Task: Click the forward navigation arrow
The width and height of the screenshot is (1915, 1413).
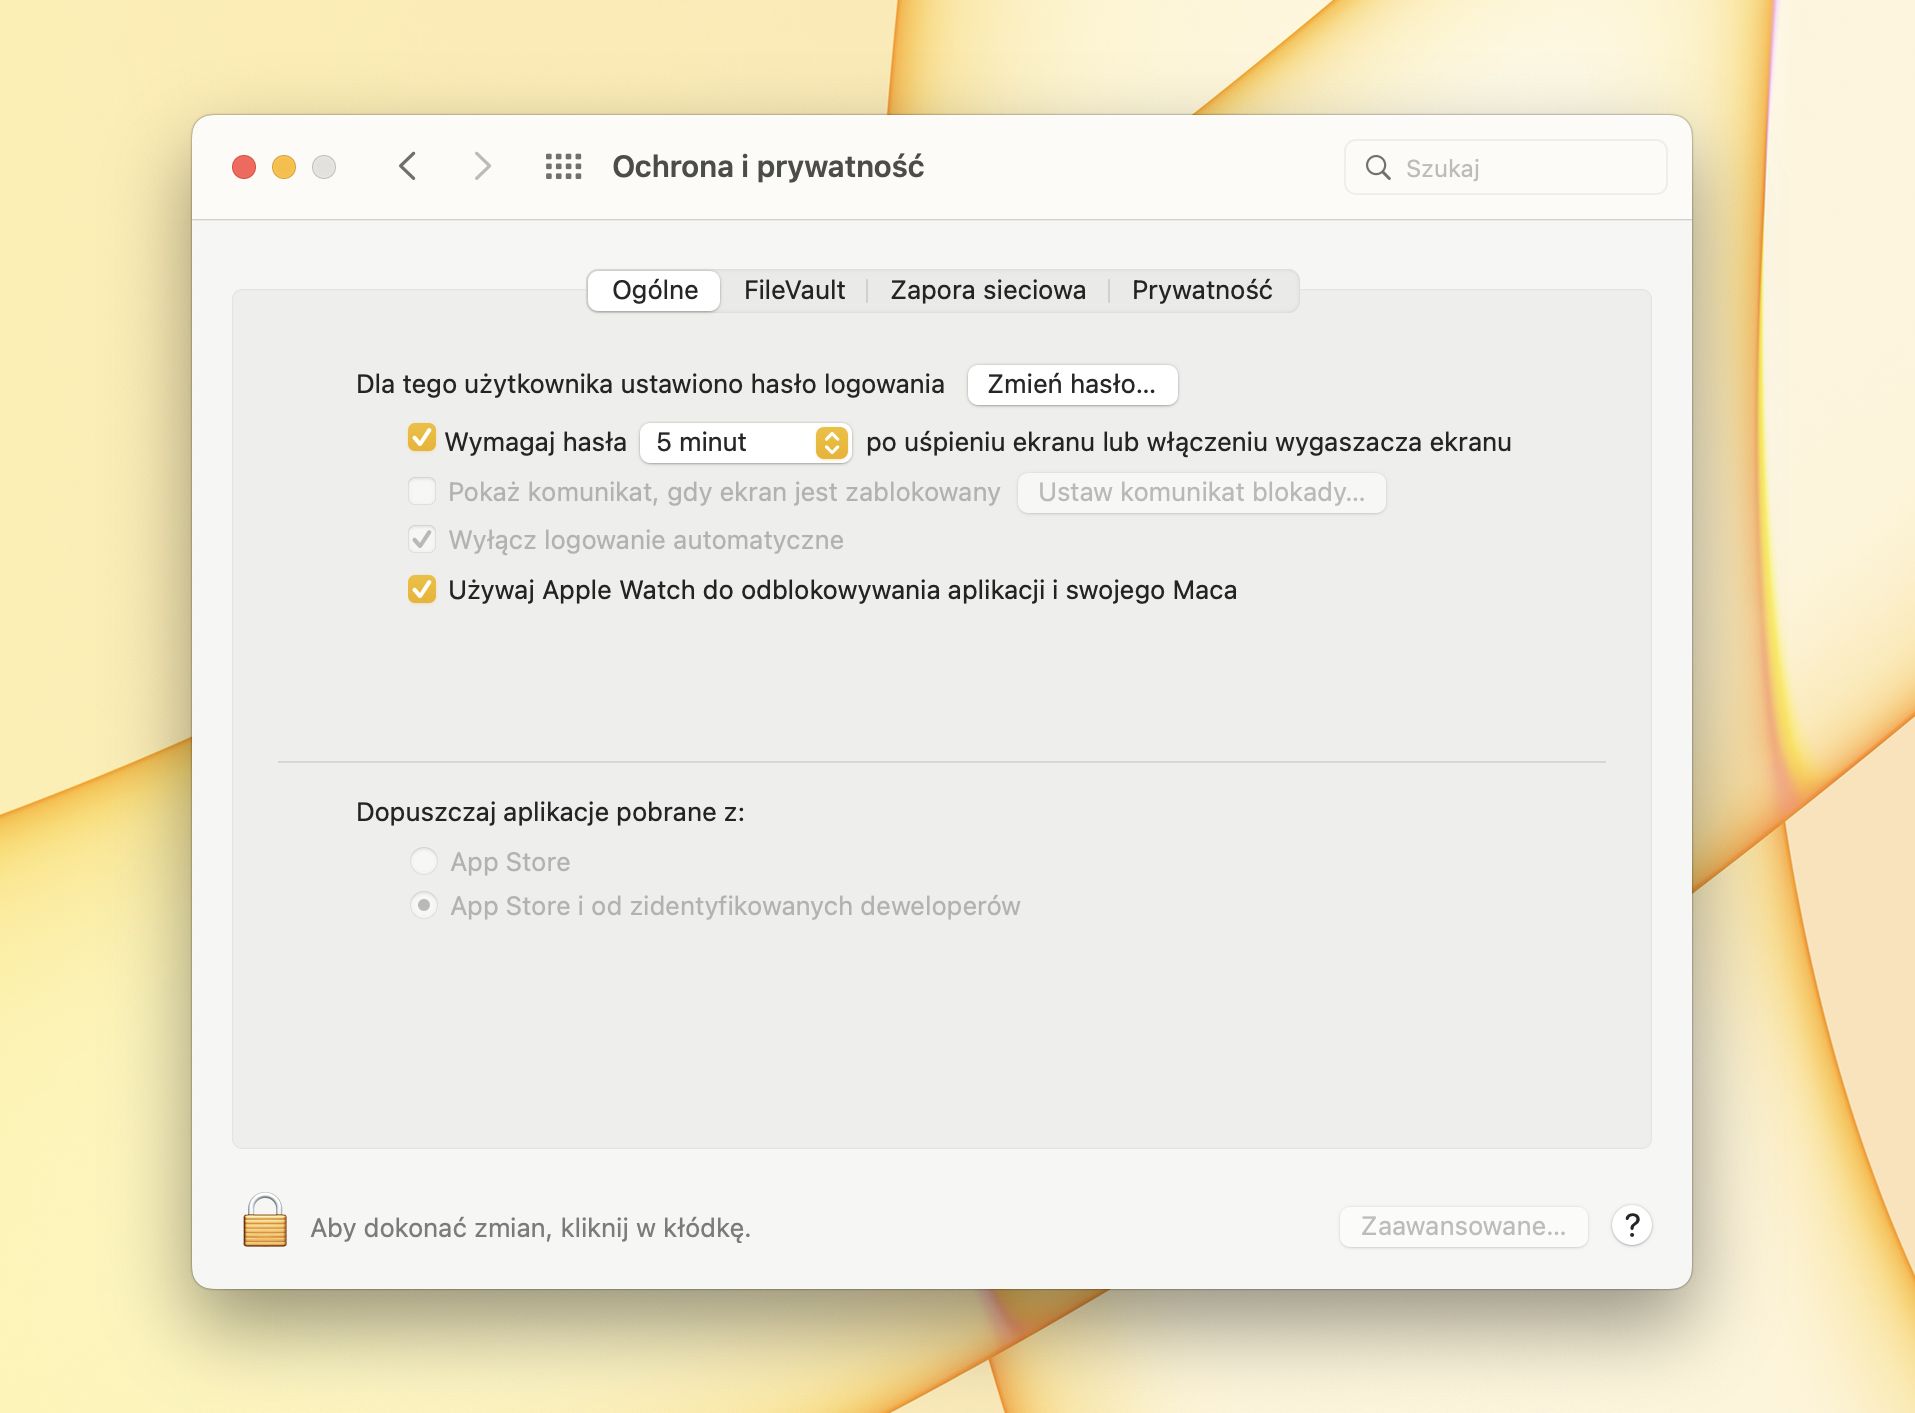Action: coord(484,167)
